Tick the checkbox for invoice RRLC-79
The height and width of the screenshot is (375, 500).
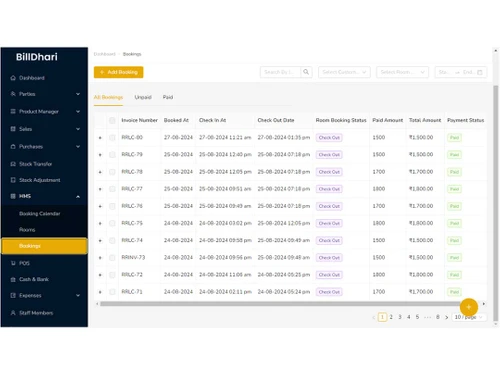coord(112,155)
